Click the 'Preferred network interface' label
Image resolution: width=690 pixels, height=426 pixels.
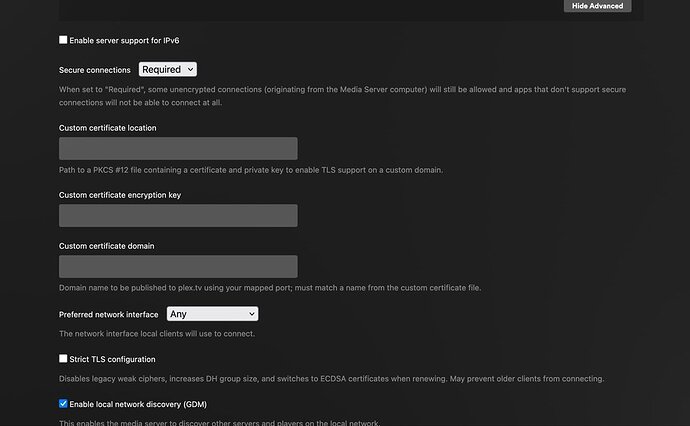(109, 315)
